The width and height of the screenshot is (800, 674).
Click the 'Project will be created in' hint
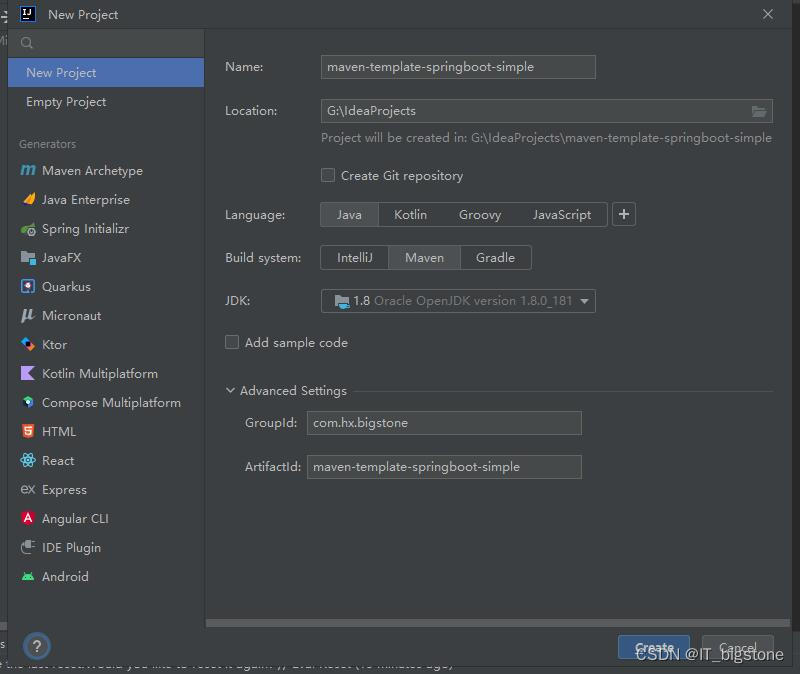tap(546, 138)
